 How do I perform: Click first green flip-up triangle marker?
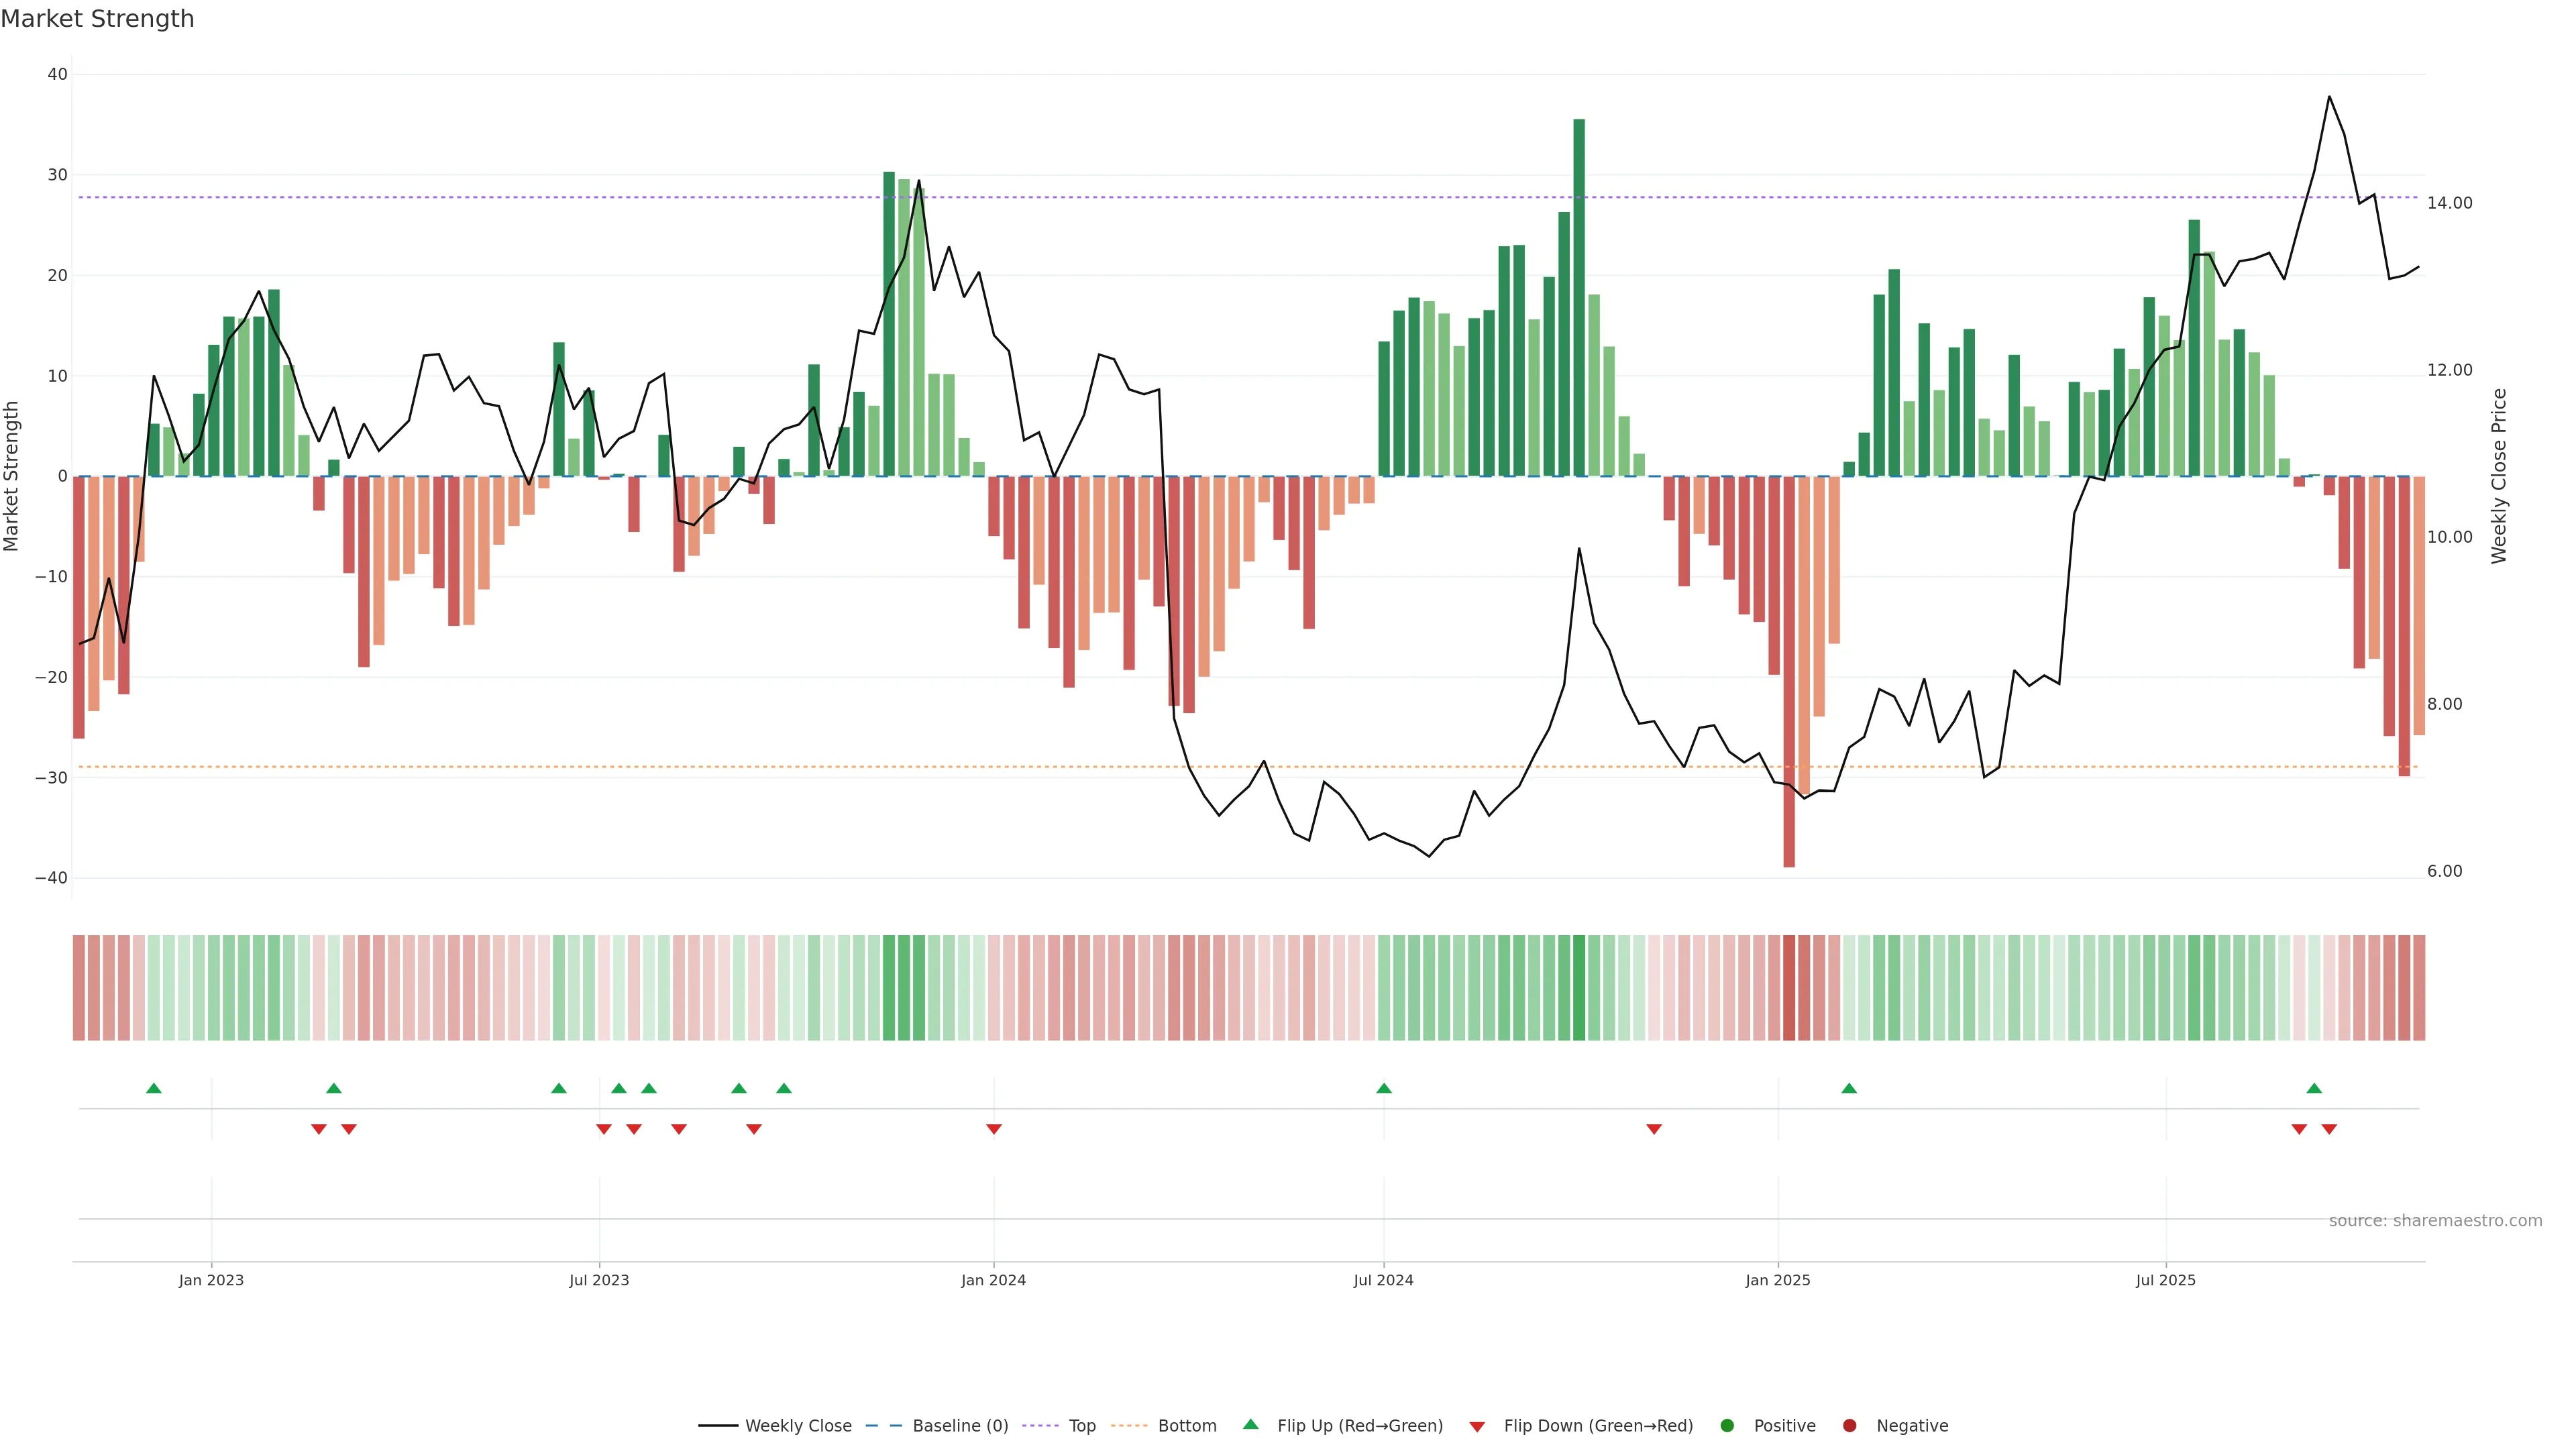[x=154, y=1088]
